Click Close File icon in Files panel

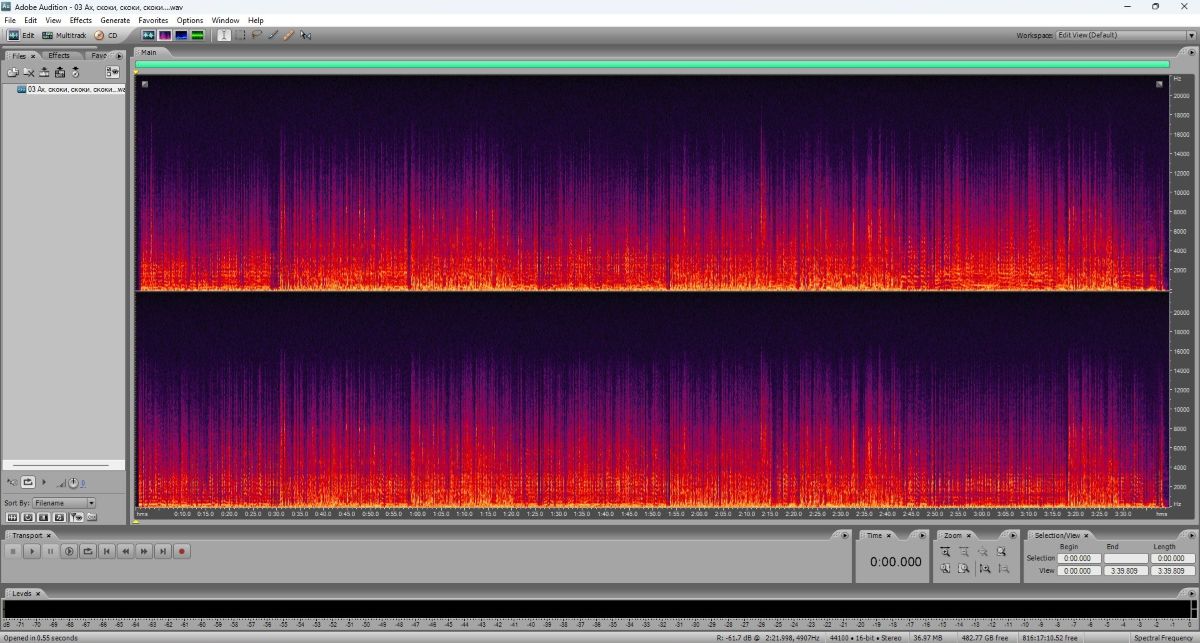click(29, 72)
